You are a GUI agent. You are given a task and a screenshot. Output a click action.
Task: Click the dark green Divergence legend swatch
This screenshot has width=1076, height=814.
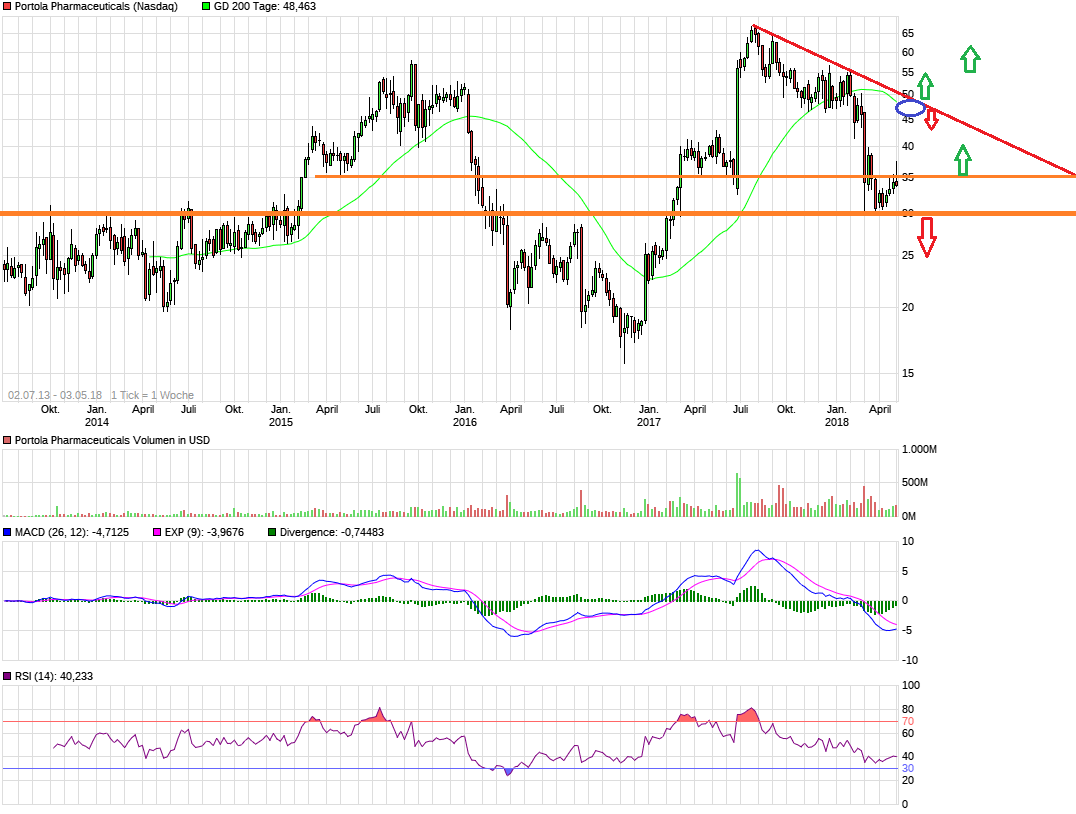[x=272, y=532]
